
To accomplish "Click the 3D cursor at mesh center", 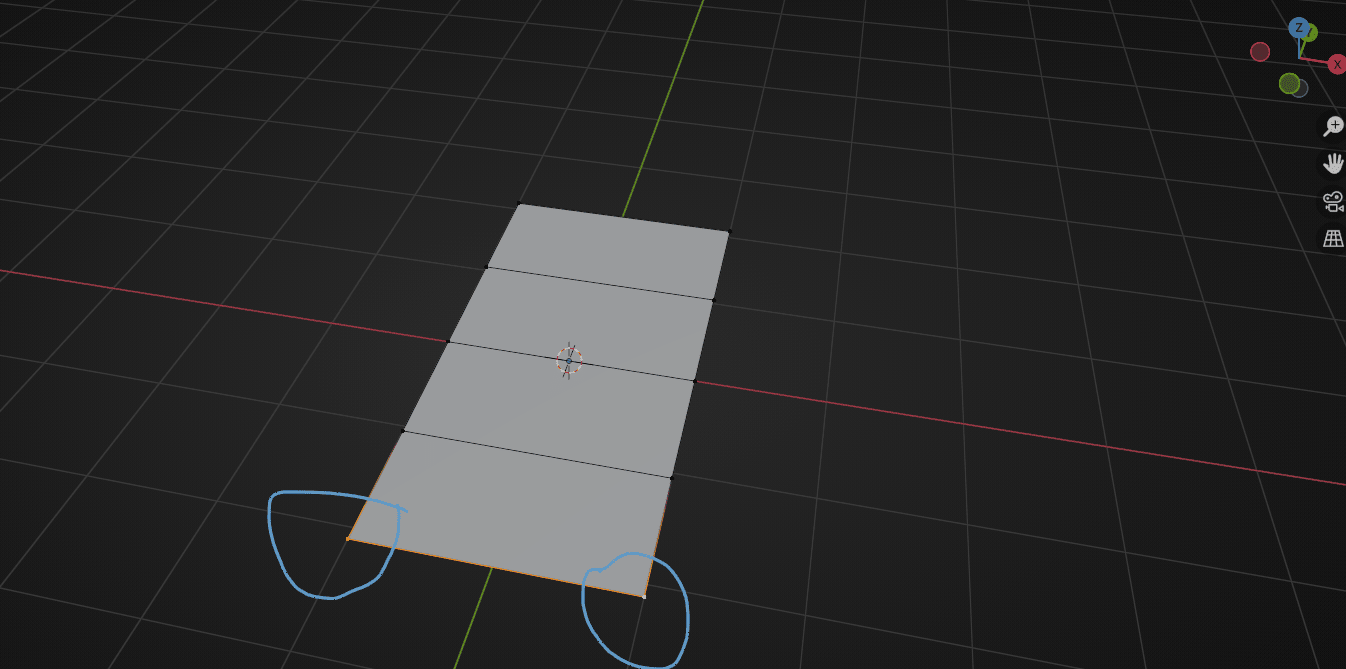I will tap(569, 361).
